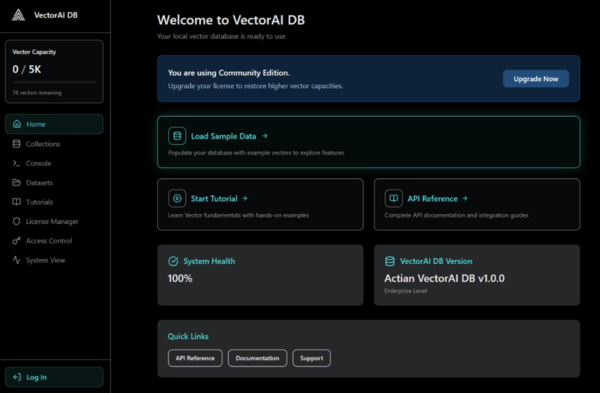Click the arrow next to Load Sample Data

click(265, 136)
